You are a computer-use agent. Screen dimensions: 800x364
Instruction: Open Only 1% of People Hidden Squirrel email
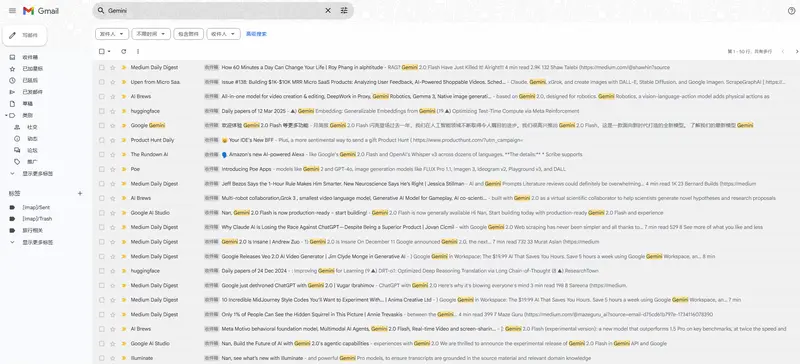pos(446,314)
